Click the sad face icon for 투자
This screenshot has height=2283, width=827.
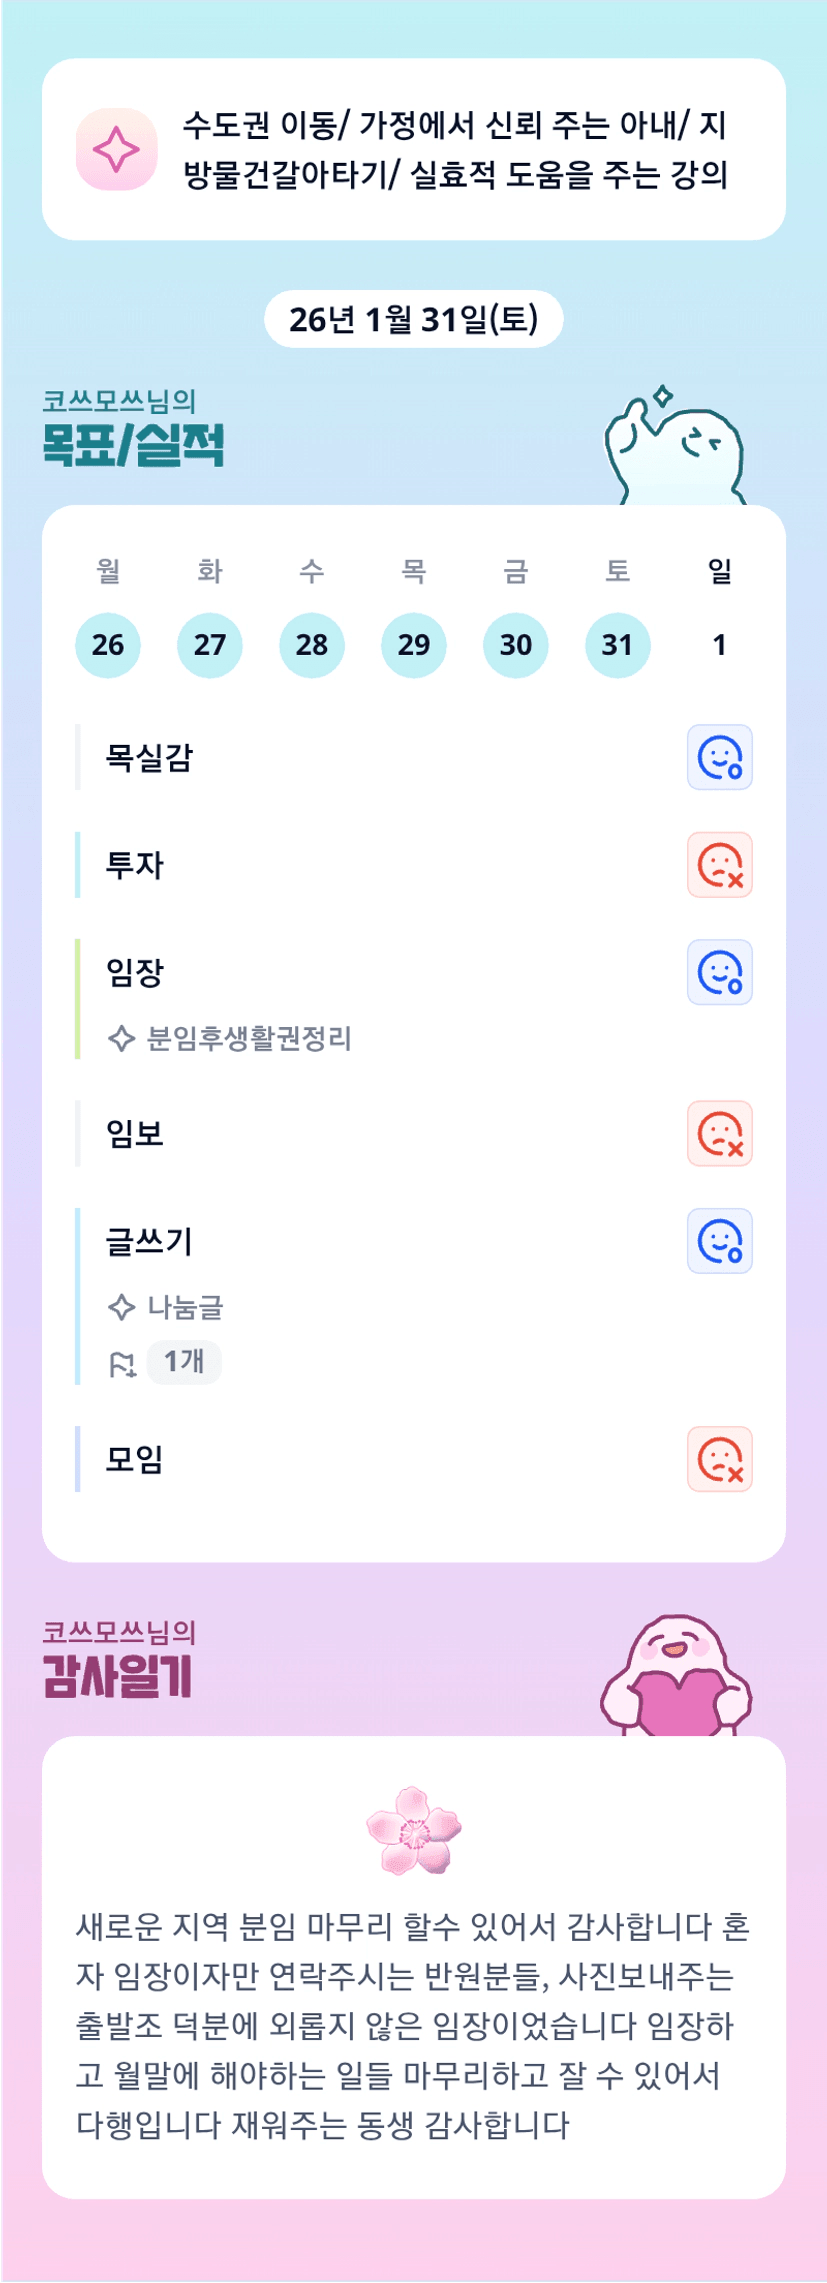pyautogui.click(x=719, y=865)
